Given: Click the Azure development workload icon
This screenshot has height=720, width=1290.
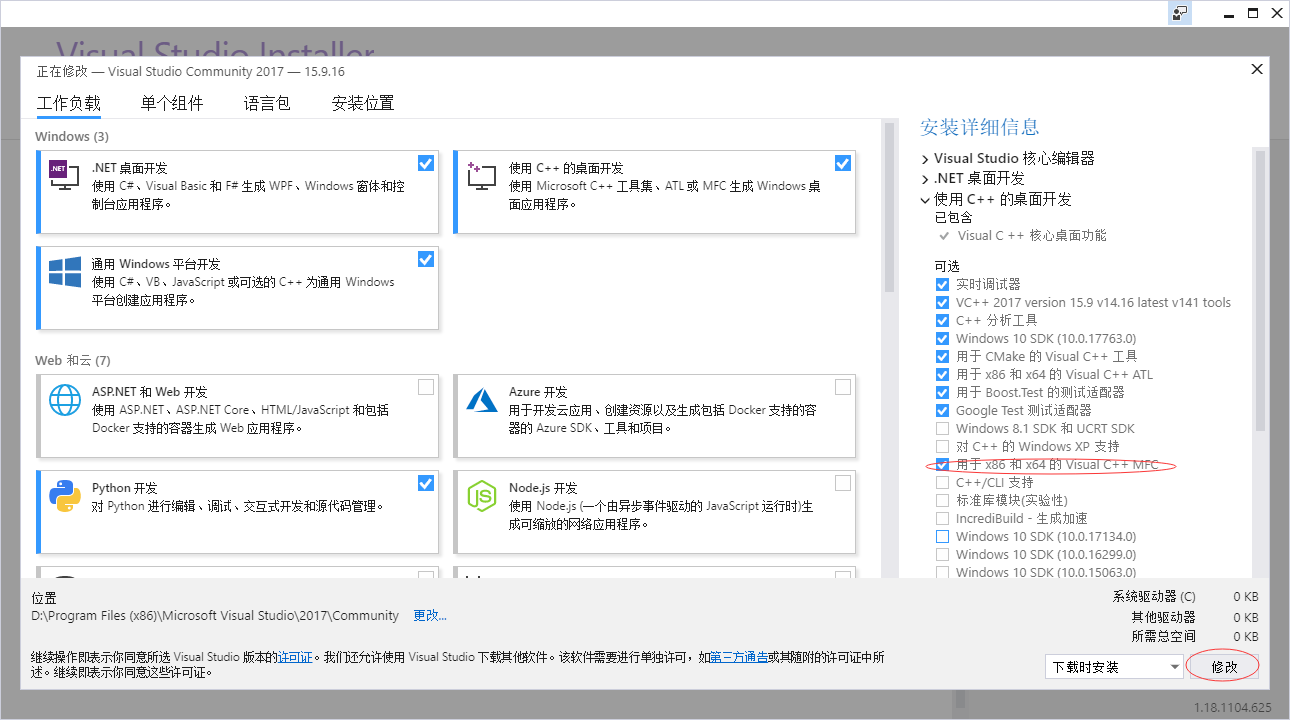Looking at the screenshot, I should pos(481,399).
